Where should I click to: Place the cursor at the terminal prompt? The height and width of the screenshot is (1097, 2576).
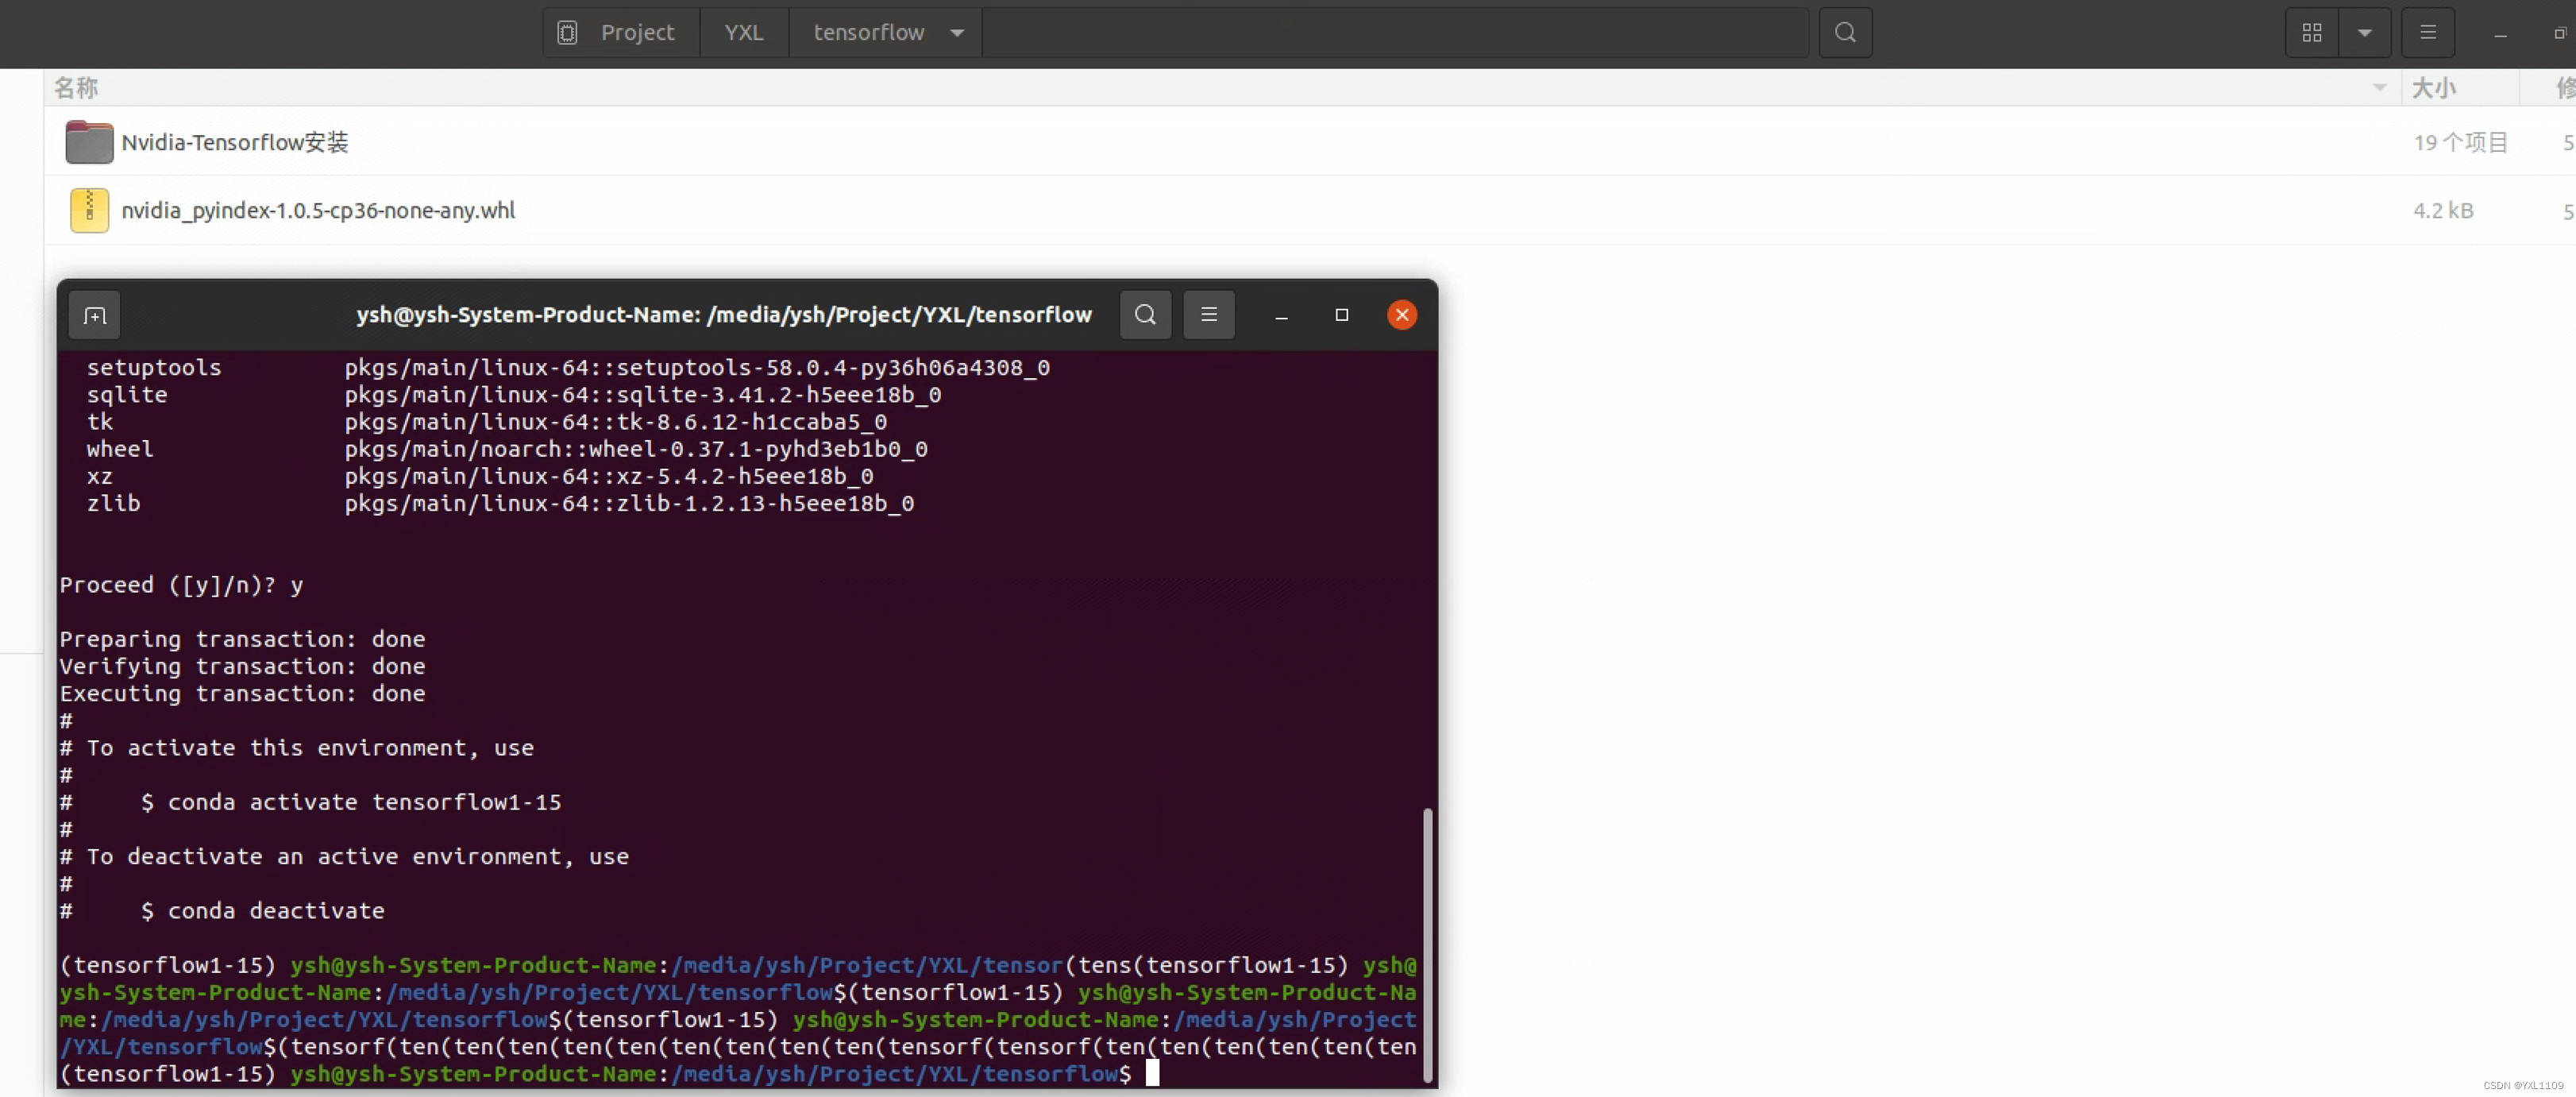point(1152,1074)
